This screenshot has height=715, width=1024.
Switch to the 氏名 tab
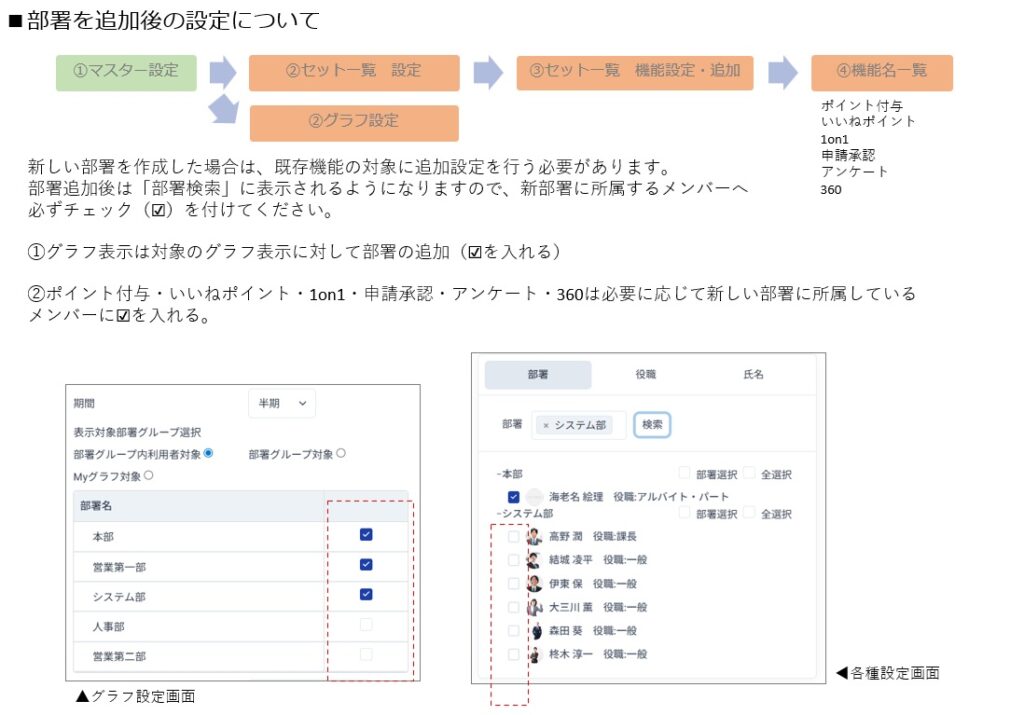tap(752, 375)
